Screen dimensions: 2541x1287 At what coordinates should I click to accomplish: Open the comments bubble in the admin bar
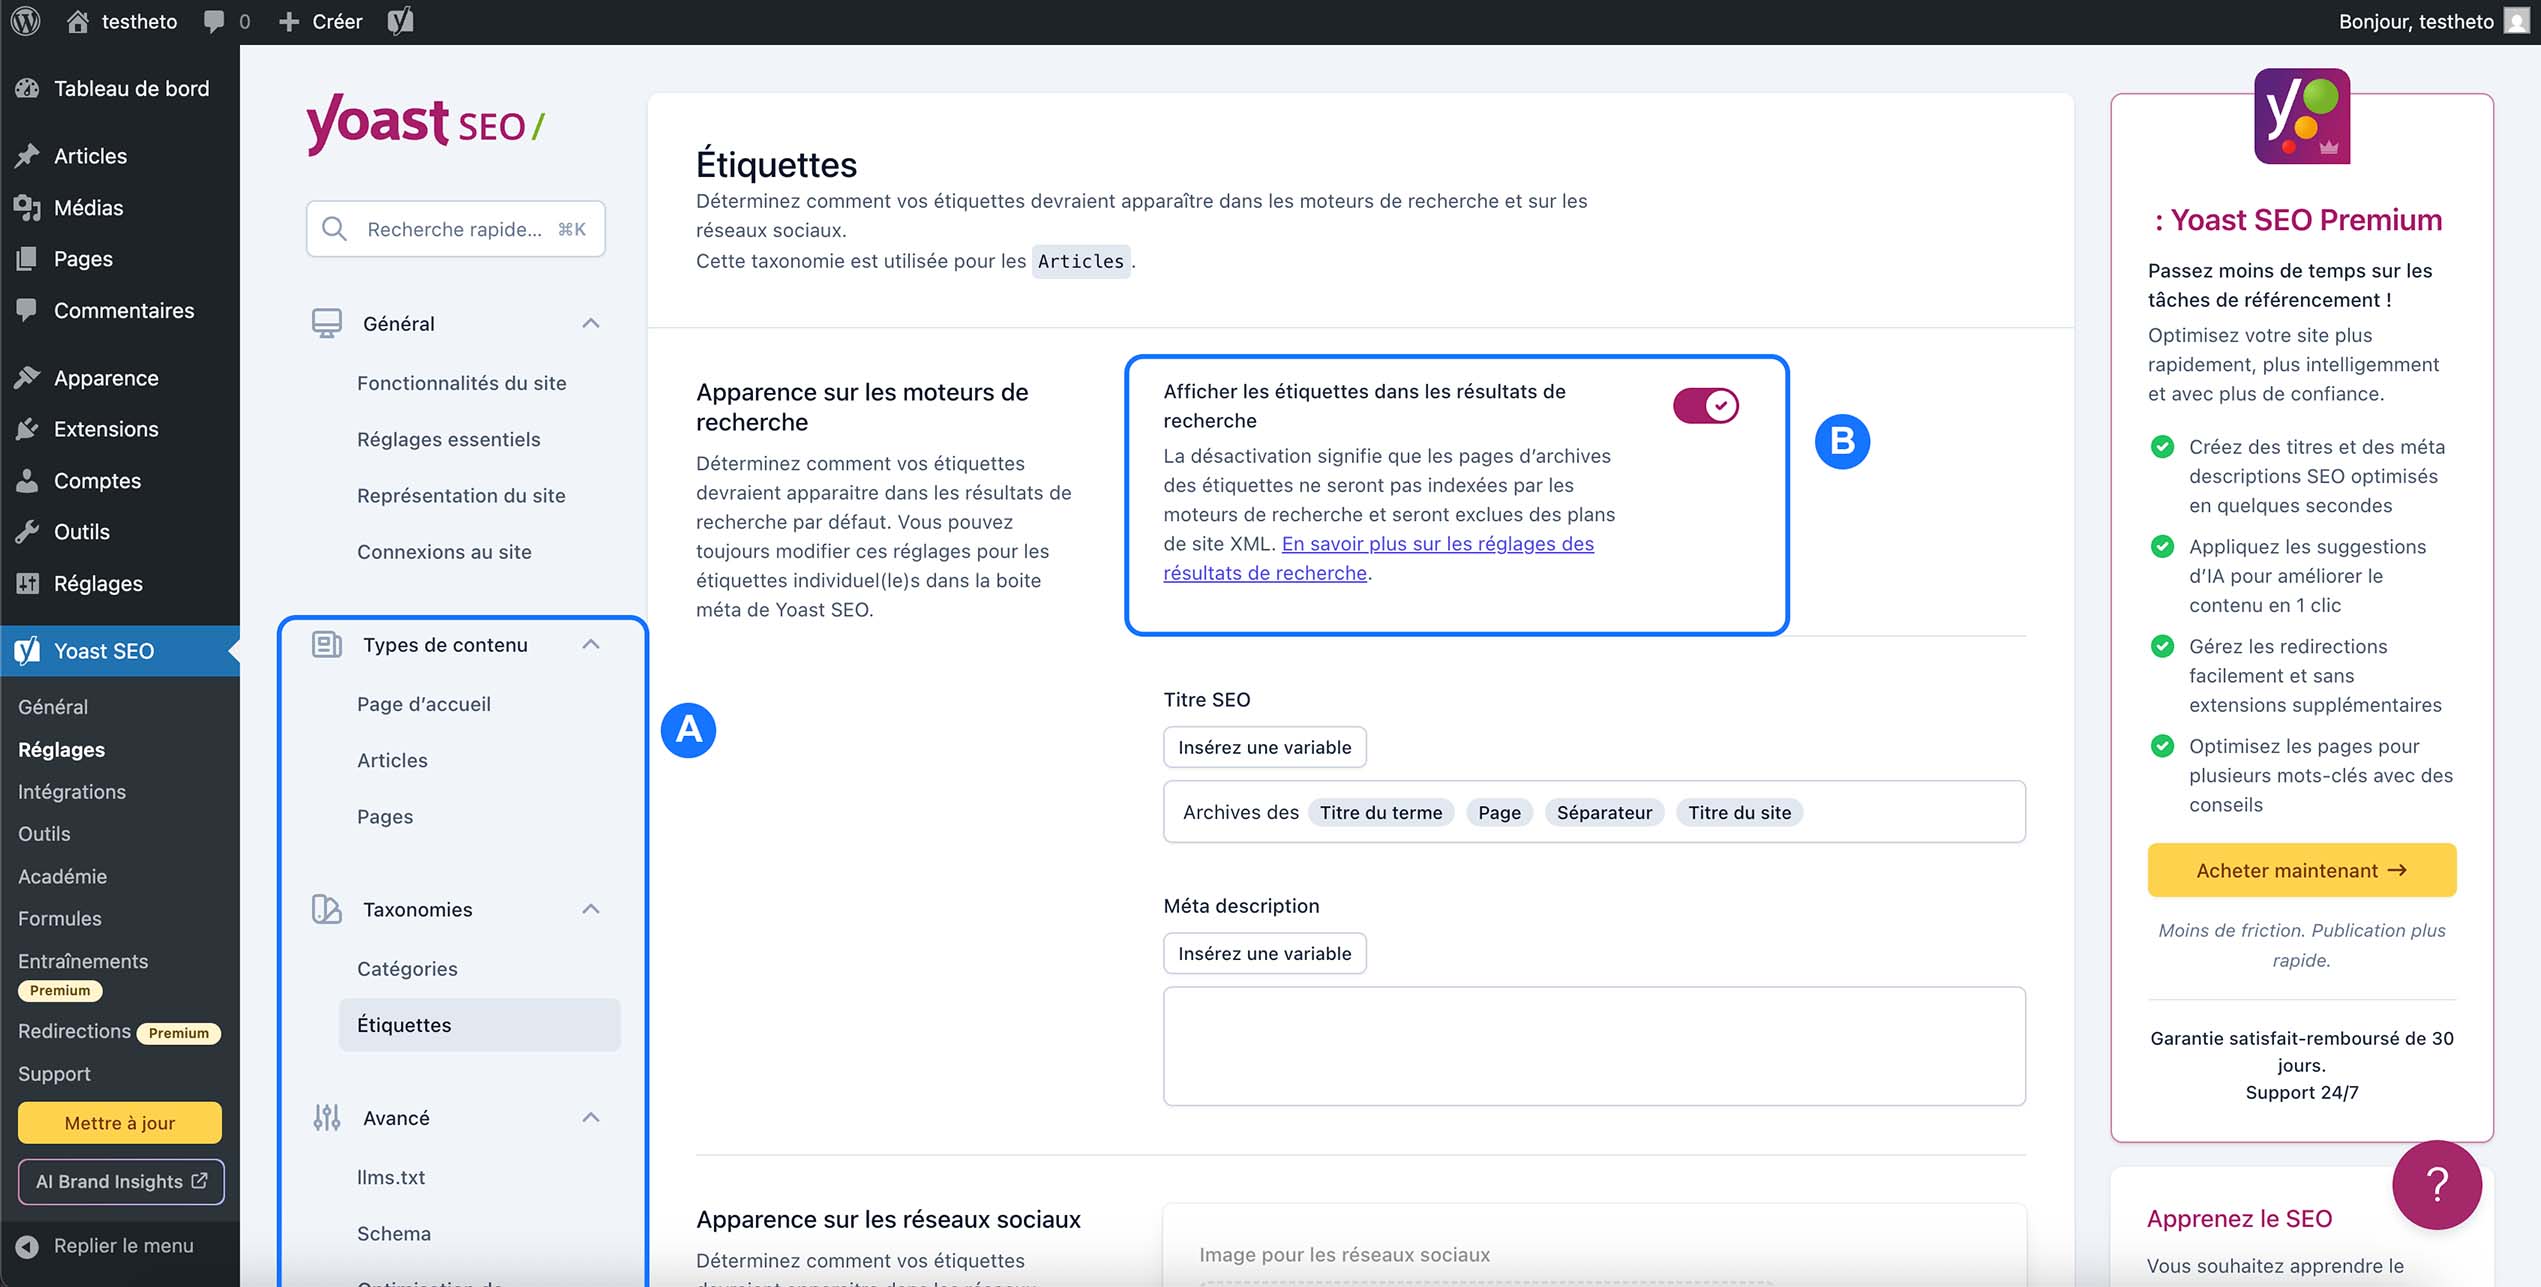215,20
